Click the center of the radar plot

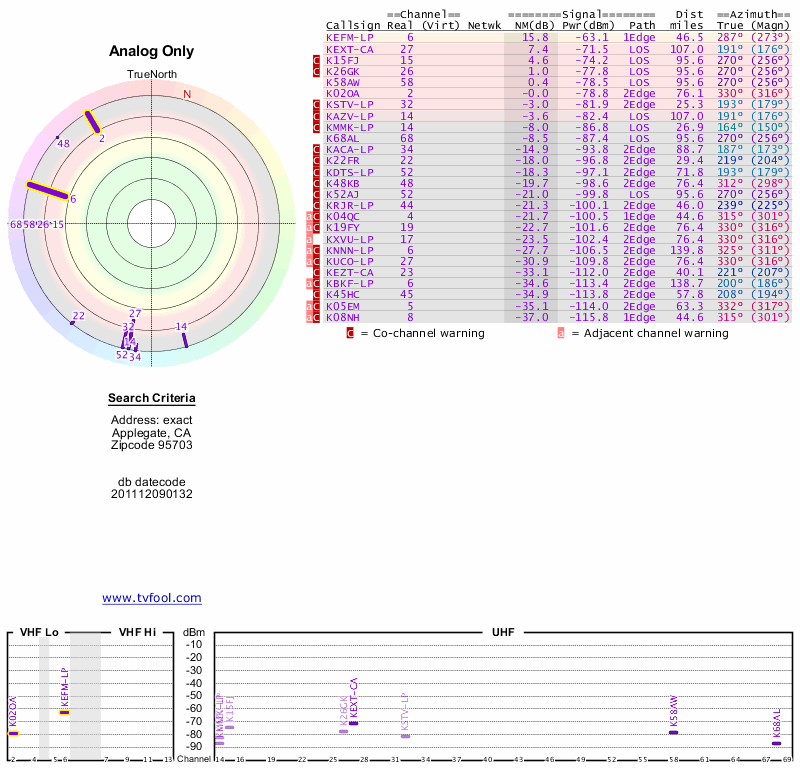(152, 224)
